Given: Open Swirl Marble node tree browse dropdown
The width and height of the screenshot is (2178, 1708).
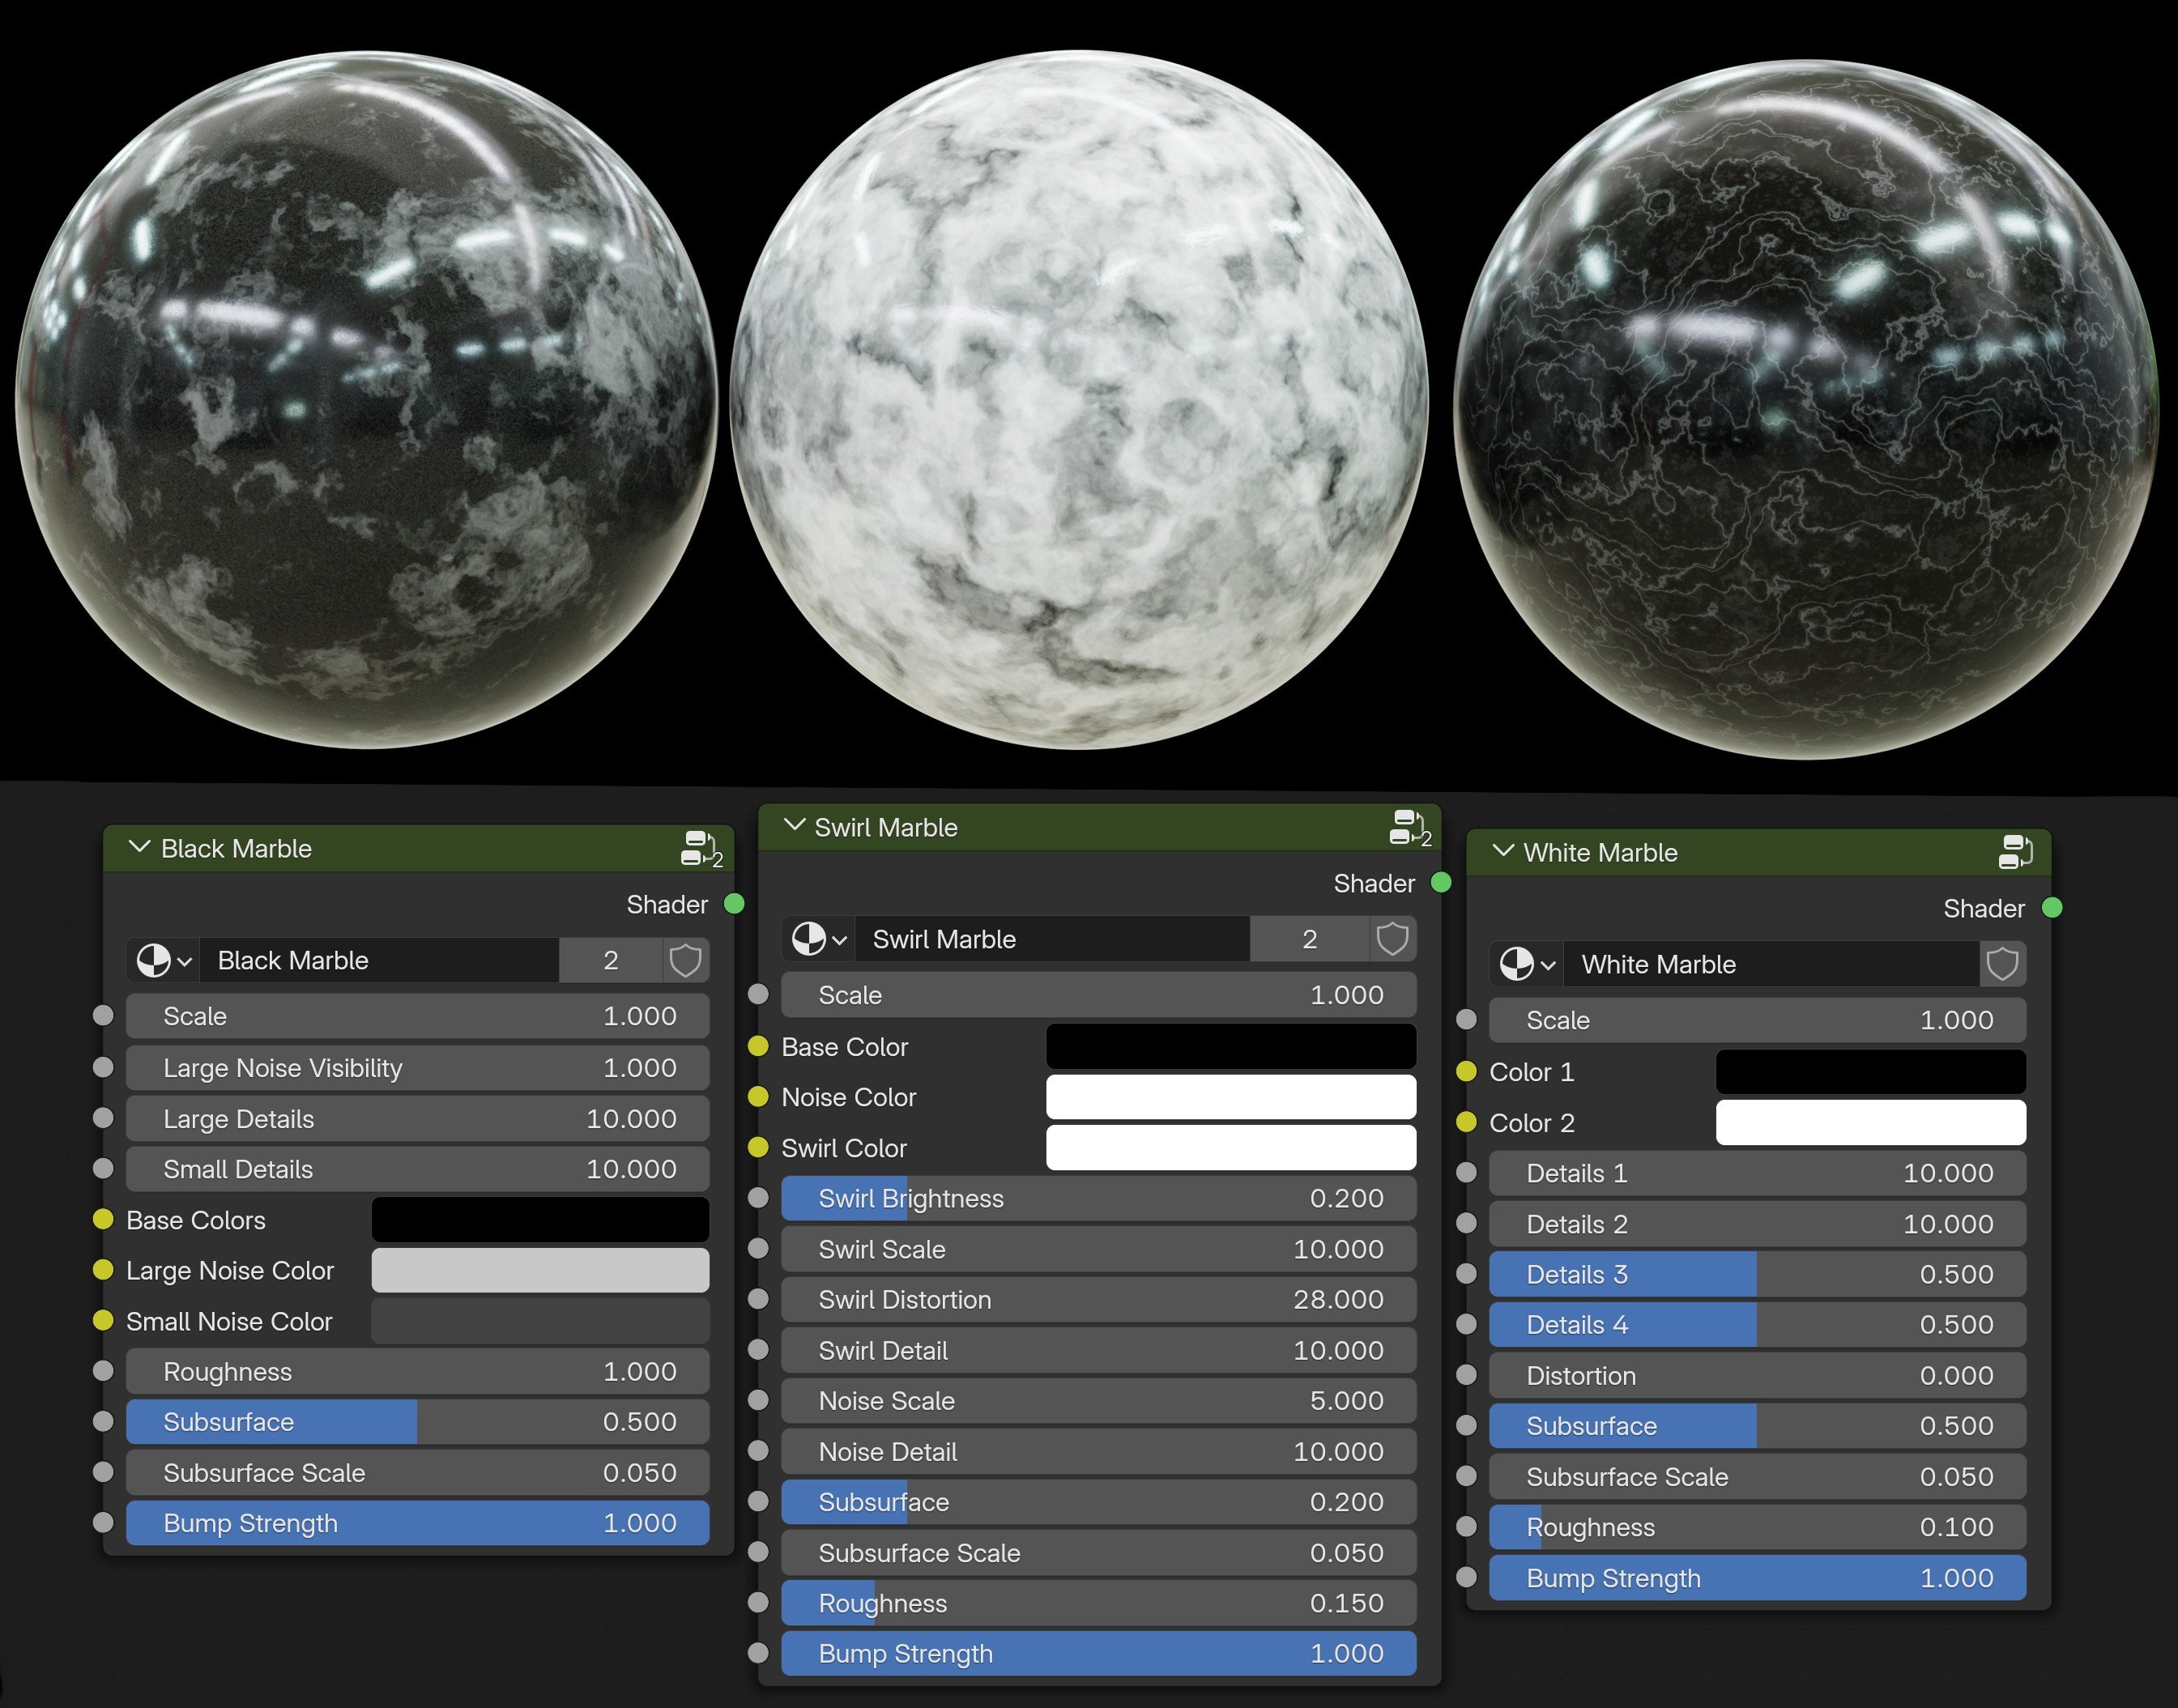Looking at the screenshot, I should pos(819,939).
